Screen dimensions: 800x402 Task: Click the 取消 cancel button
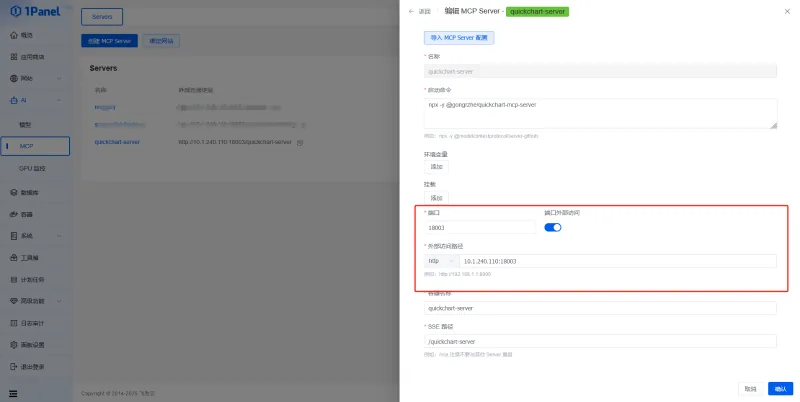(x=751, y=389)
